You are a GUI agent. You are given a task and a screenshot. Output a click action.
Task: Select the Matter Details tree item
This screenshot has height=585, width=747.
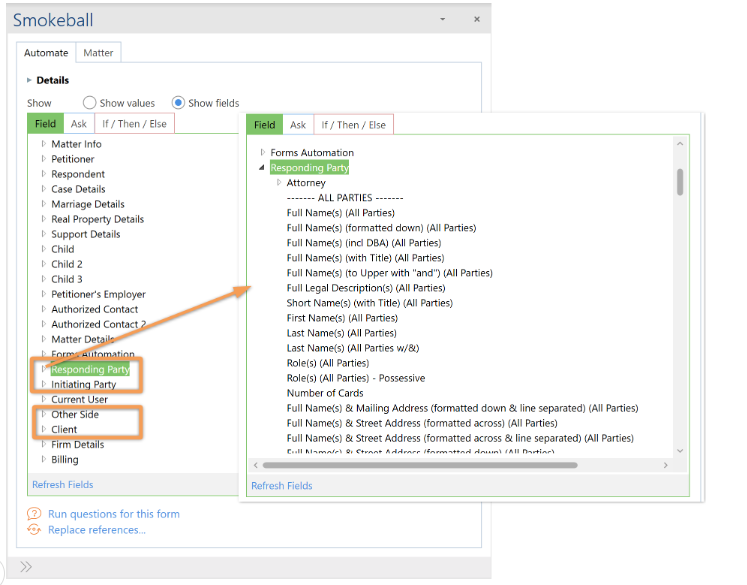coord(82,339)
